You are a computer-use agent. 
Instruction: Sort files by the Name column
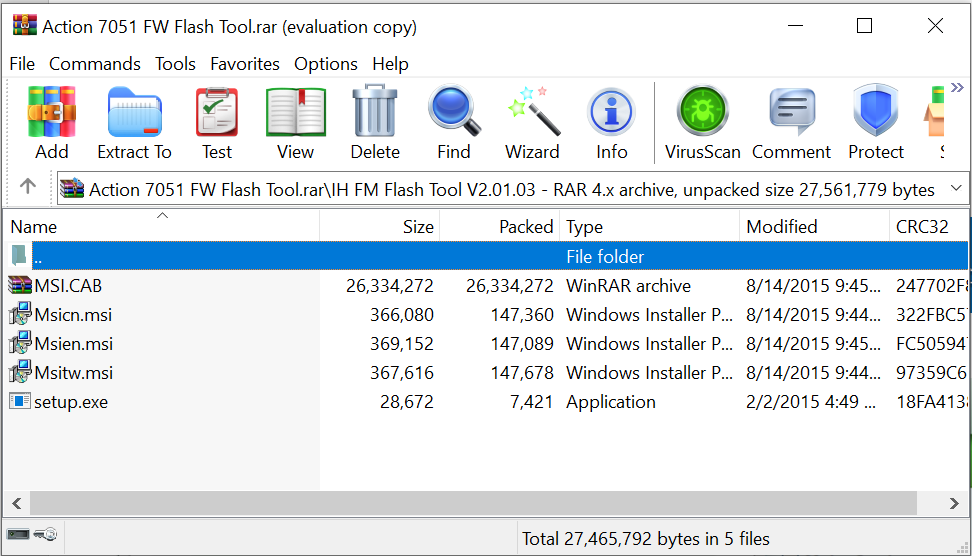click(x=161, y=226)
